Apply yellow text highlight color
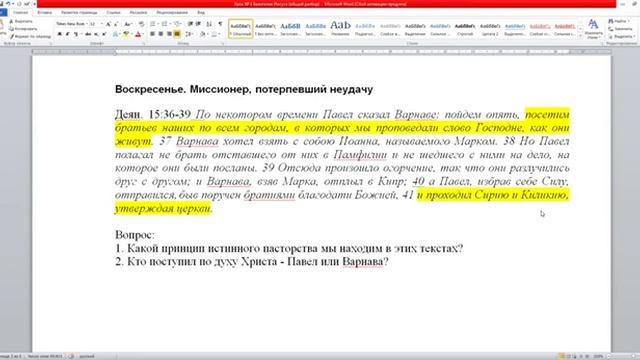This screenshot has width=640, height=360. (x=125, y=34)
